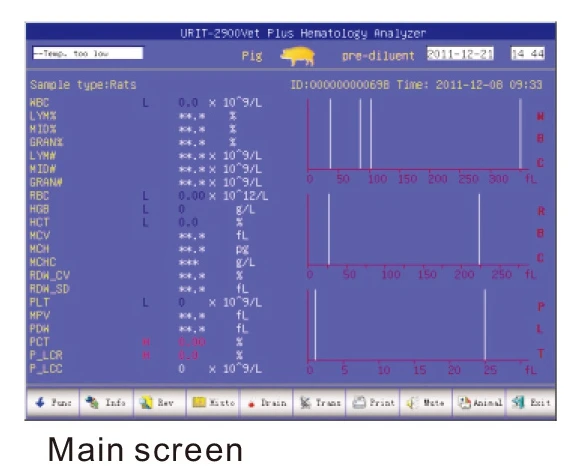
Task: Click the red H flag beside PCT
Action: [146, 342]
